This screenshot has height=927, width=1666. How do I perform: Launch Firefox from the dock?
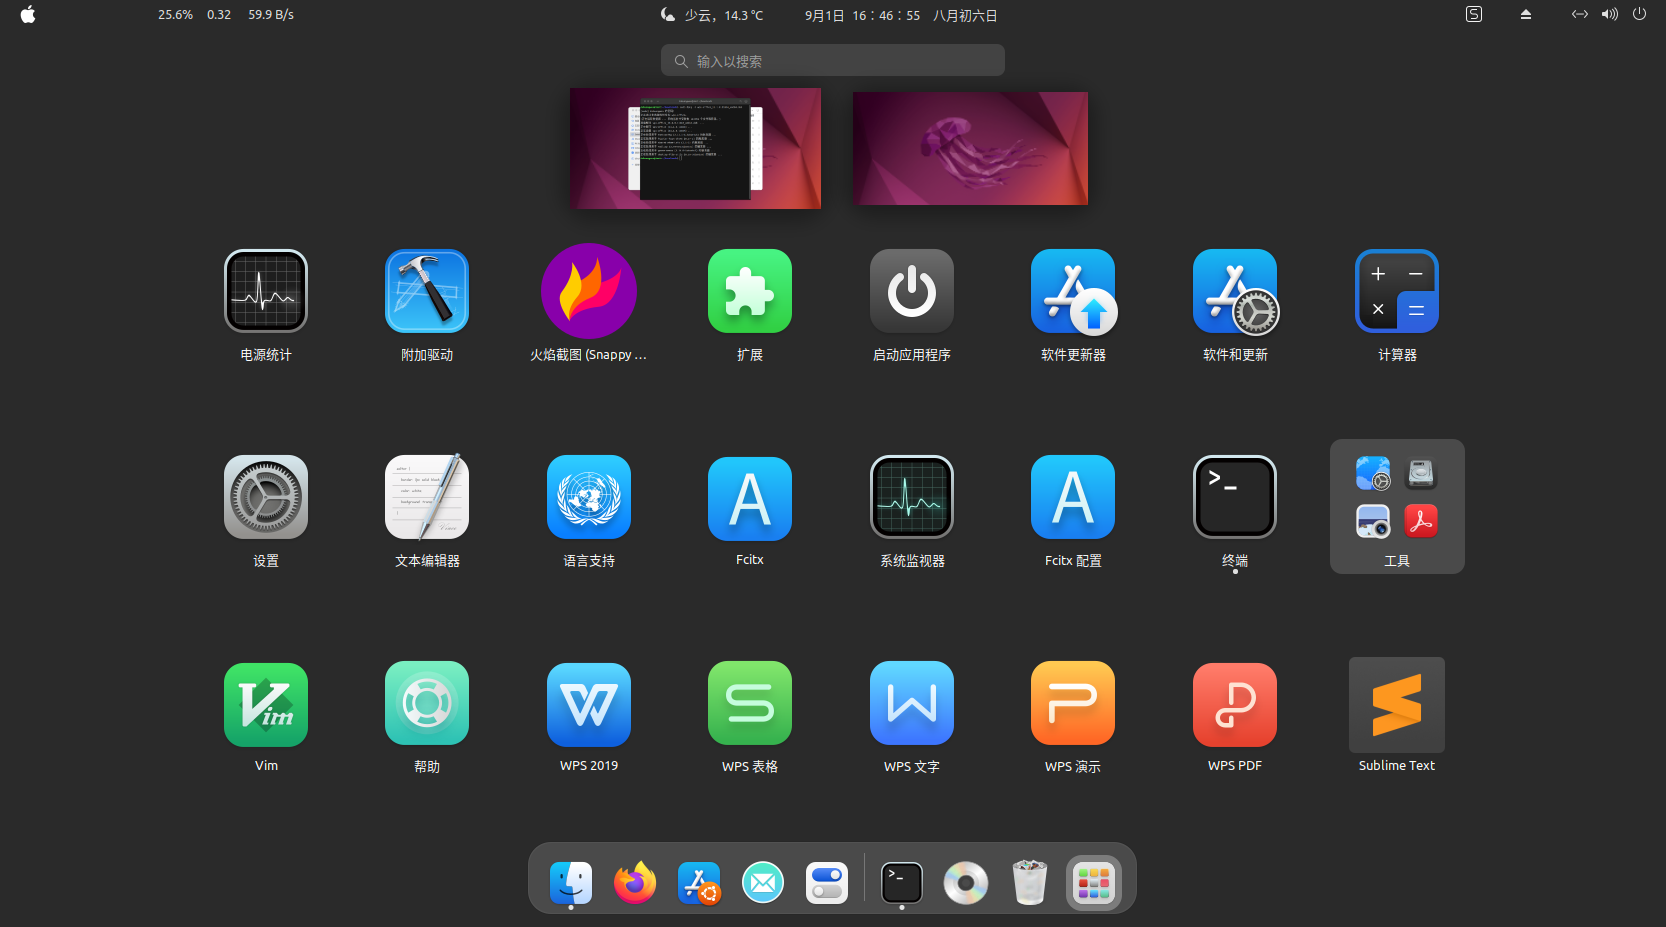tap(635, 882)
